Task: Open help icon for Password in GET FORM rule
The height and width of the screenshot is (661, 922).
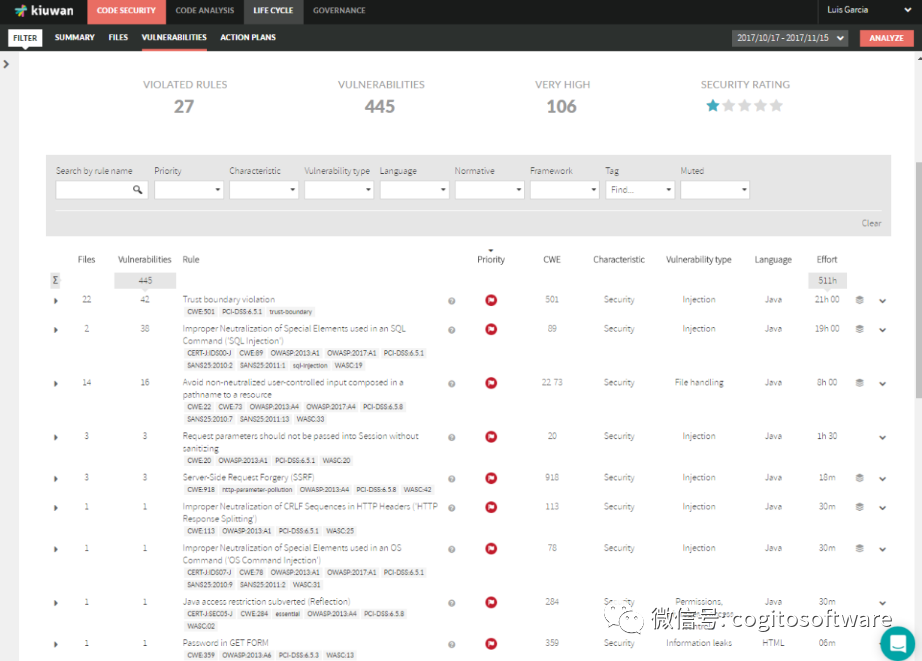Action: (x=452, y=644)
